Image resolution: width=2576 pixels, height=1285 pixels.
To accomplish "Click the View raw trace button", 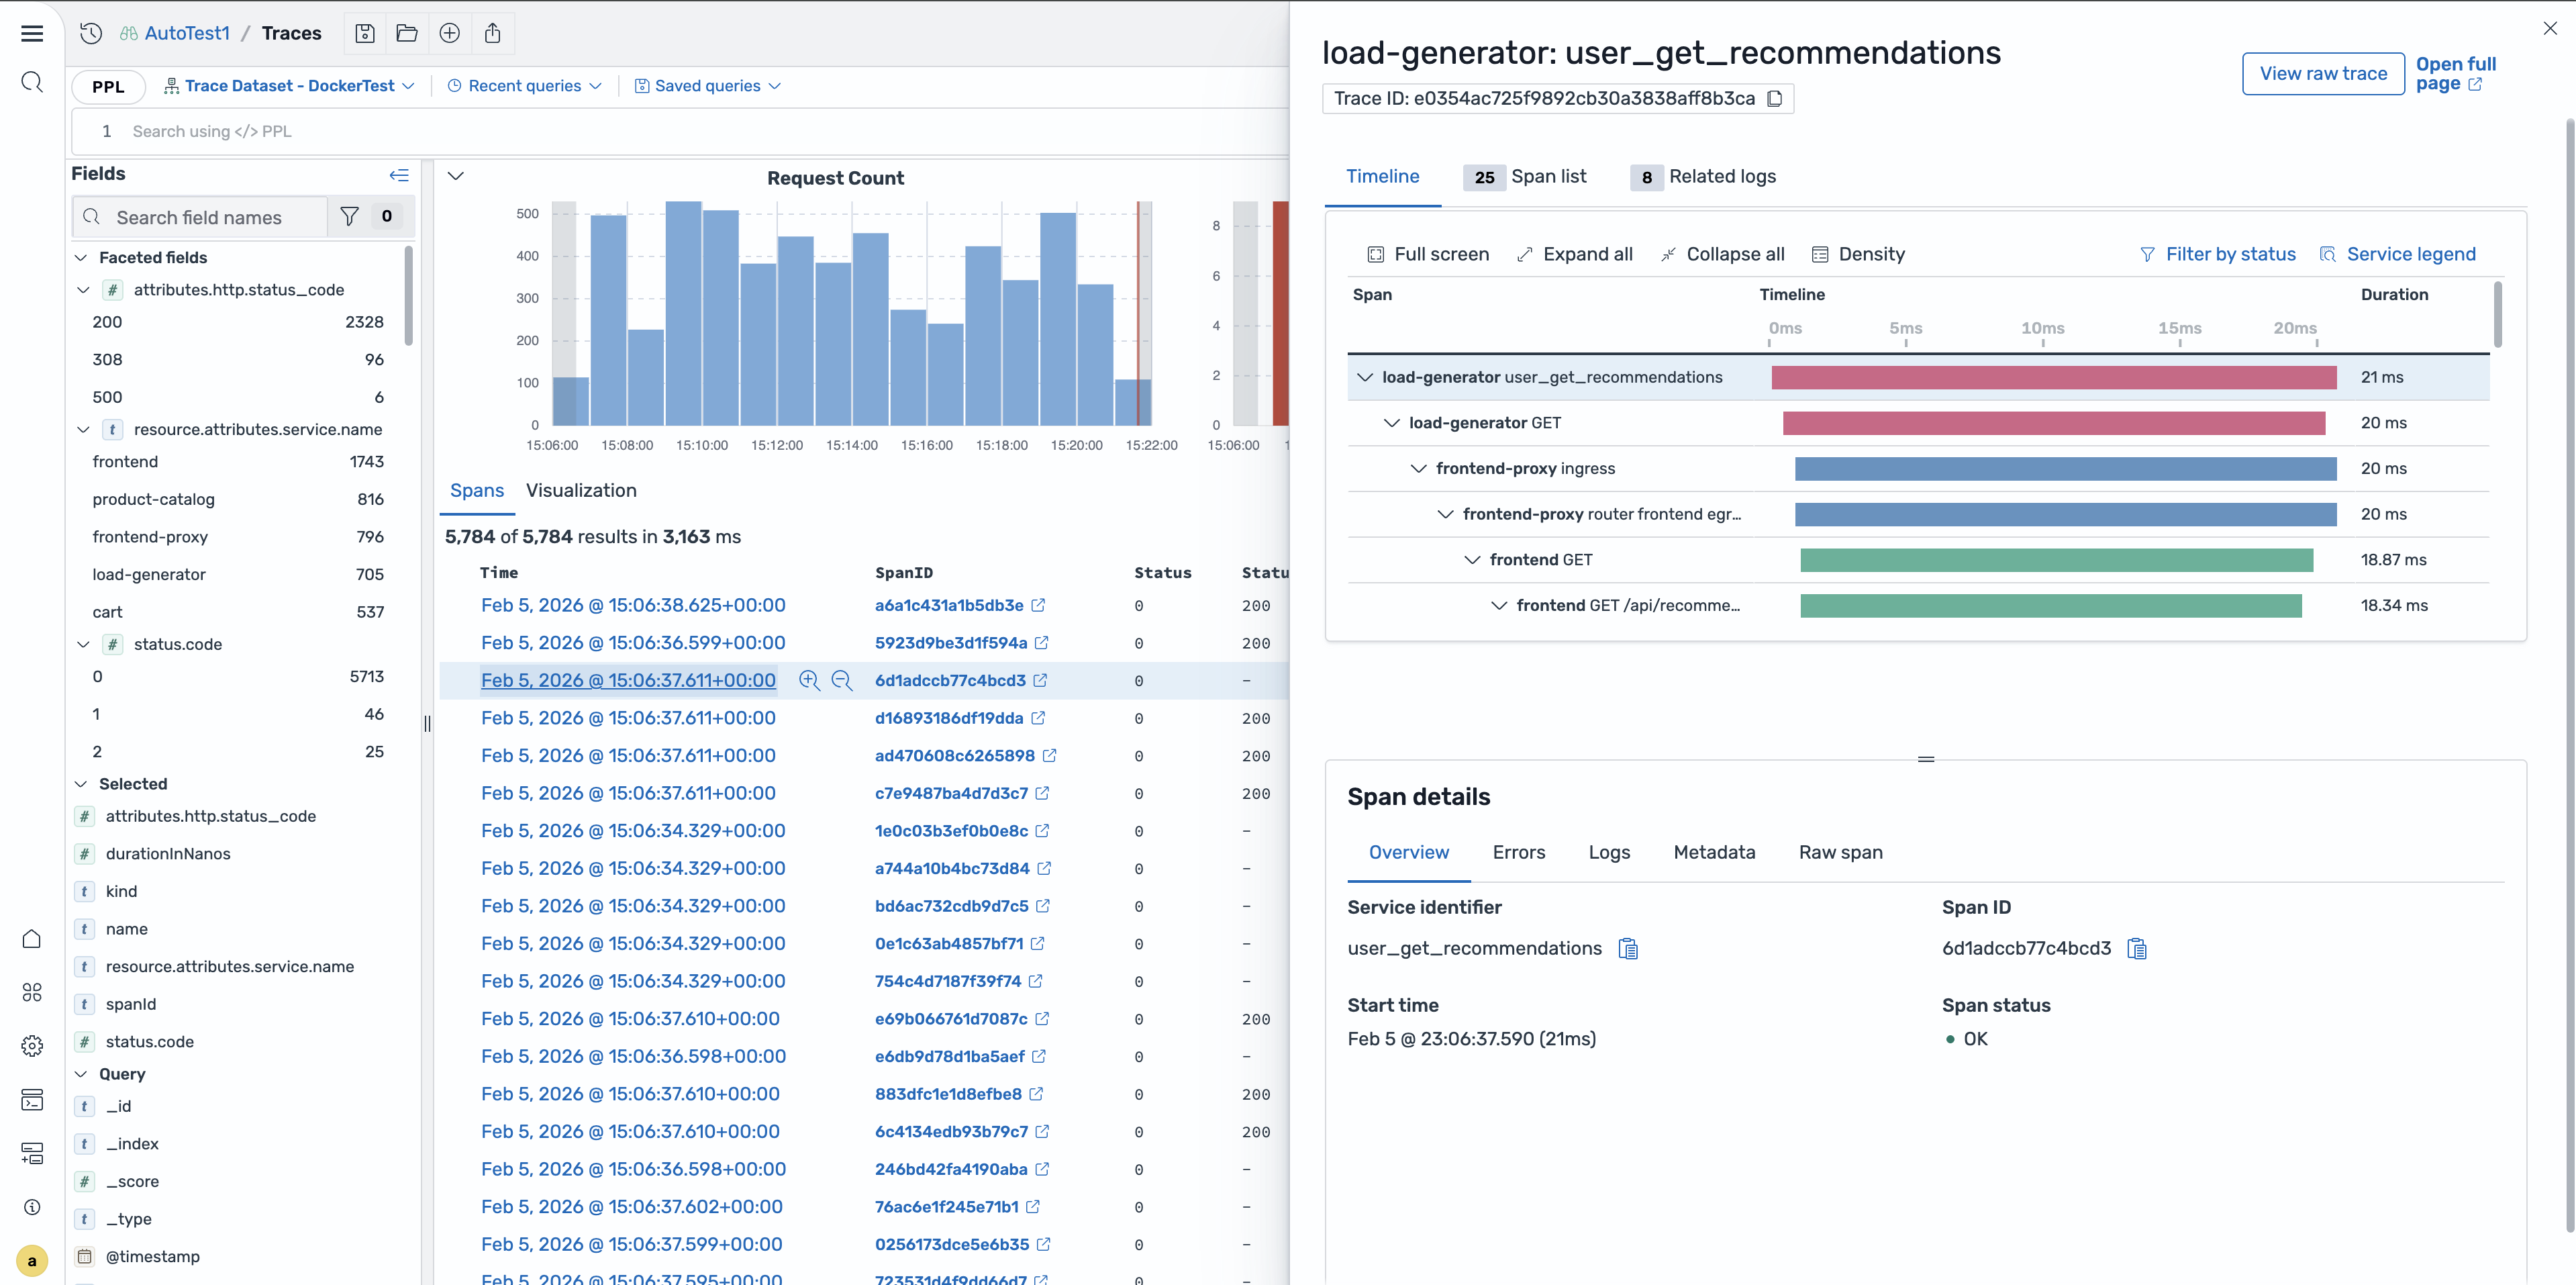I will 2322,73.
